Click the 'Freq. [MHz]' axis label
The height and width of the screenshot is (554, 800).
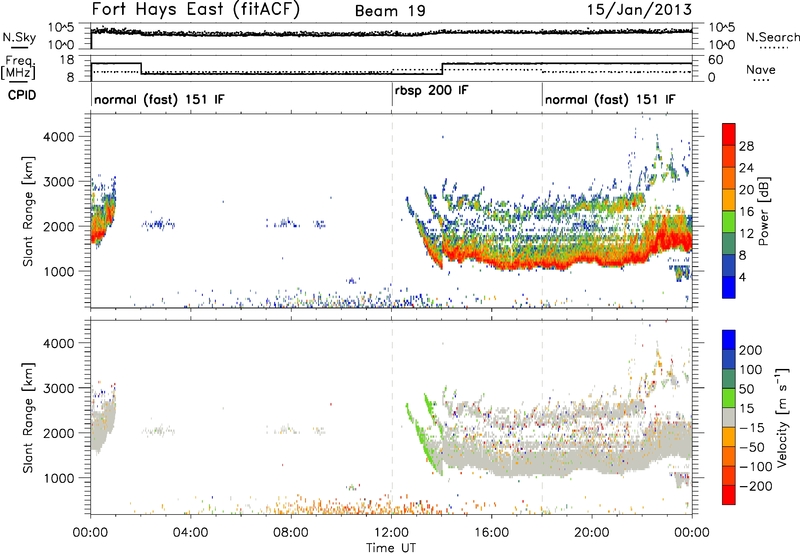tap(18, 67)
